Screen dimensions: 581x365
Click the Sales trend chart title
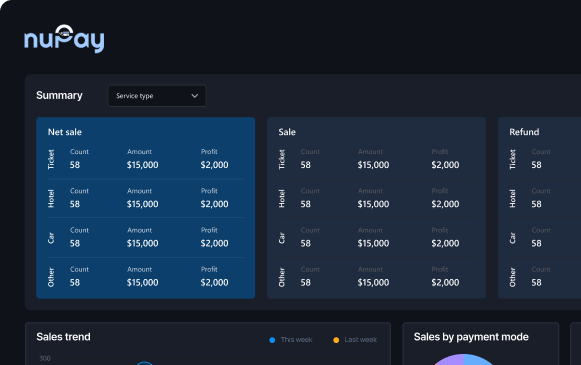(63, 337)
